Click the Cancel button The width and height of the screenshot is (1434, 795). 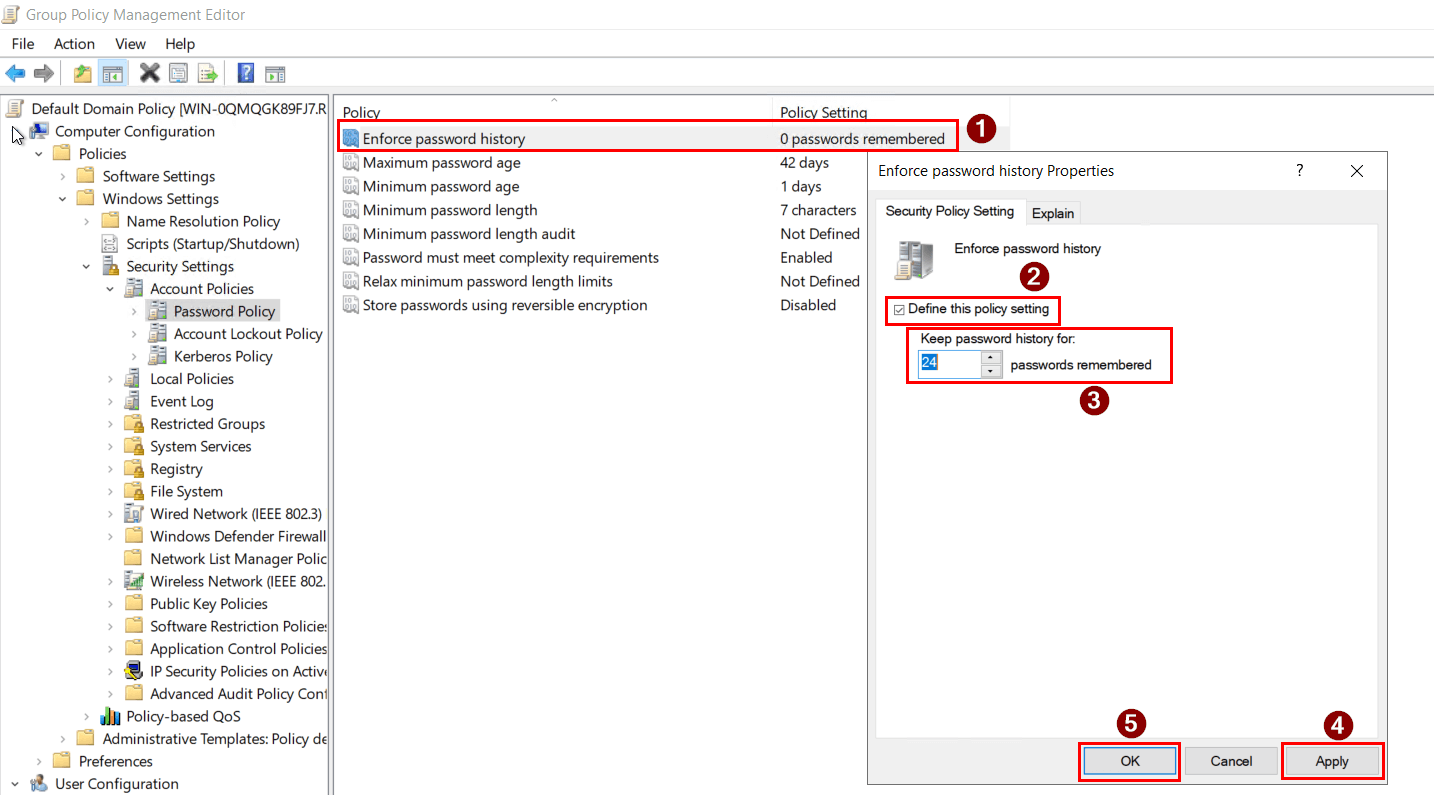click(x=1231, y=760)
